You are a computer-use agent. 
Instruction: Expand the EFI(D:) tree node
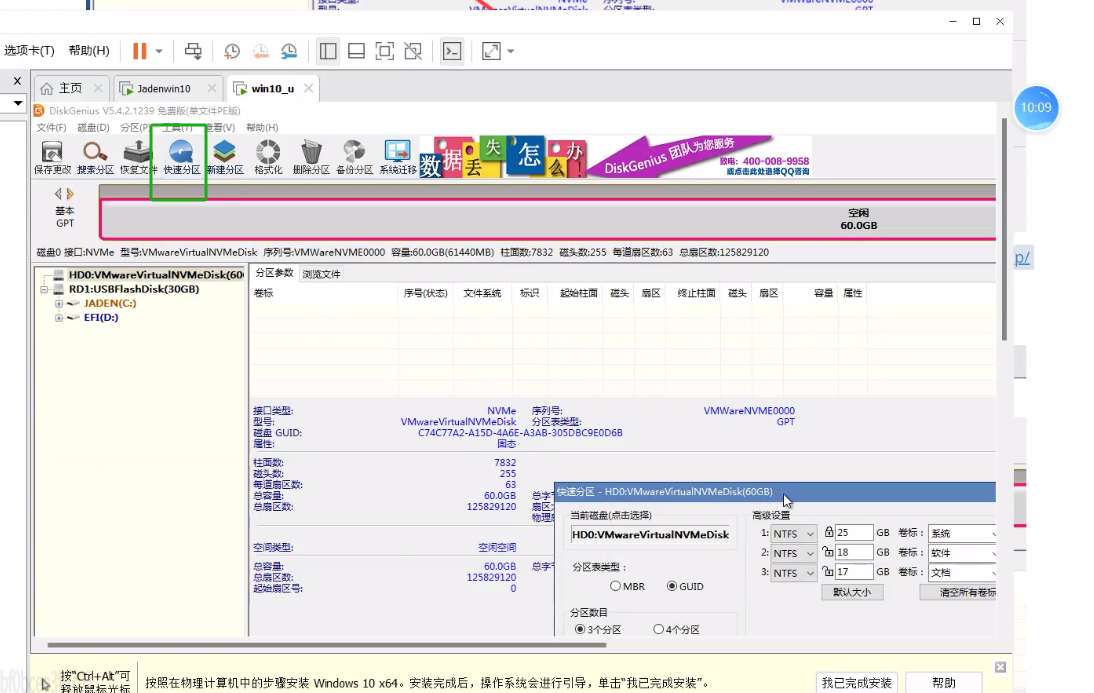tap(59, 318)
